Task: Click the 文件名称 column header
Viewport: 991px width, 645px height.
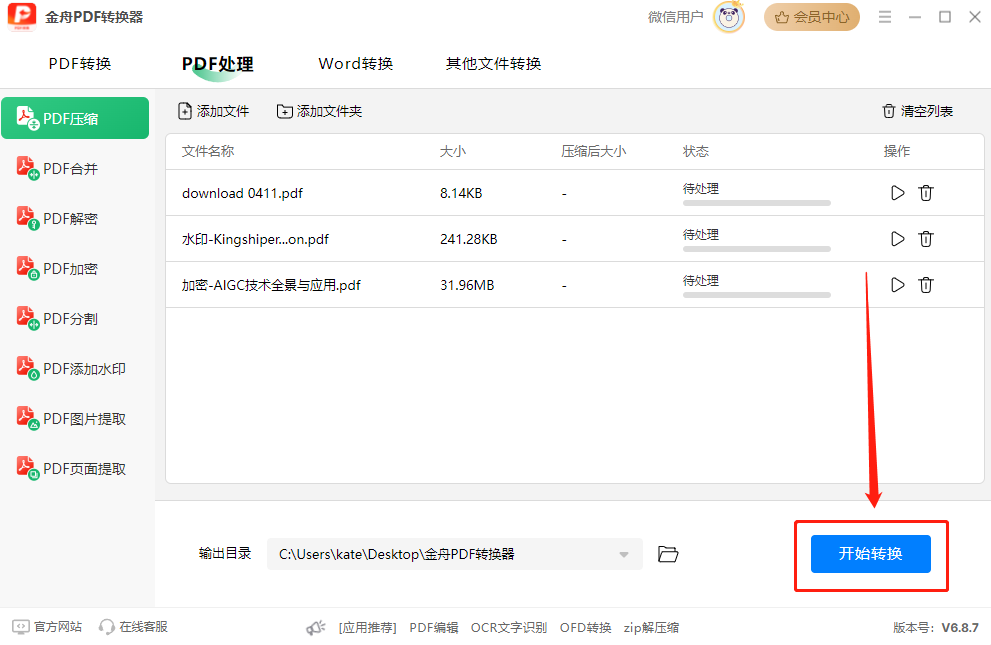Action: point(208,151)
